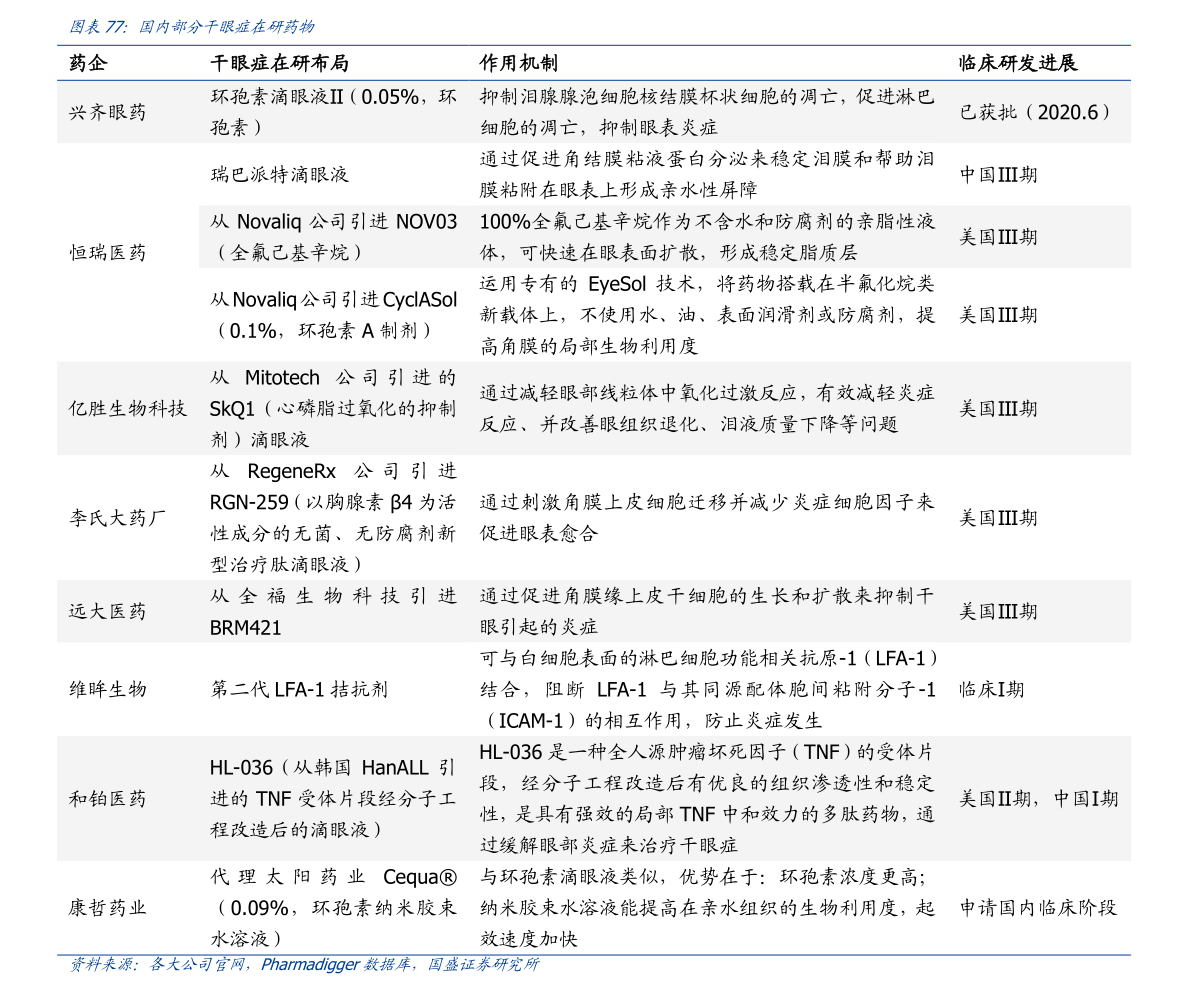
Task: Click the BRM421 drug cell
Action: coord(333,611)
